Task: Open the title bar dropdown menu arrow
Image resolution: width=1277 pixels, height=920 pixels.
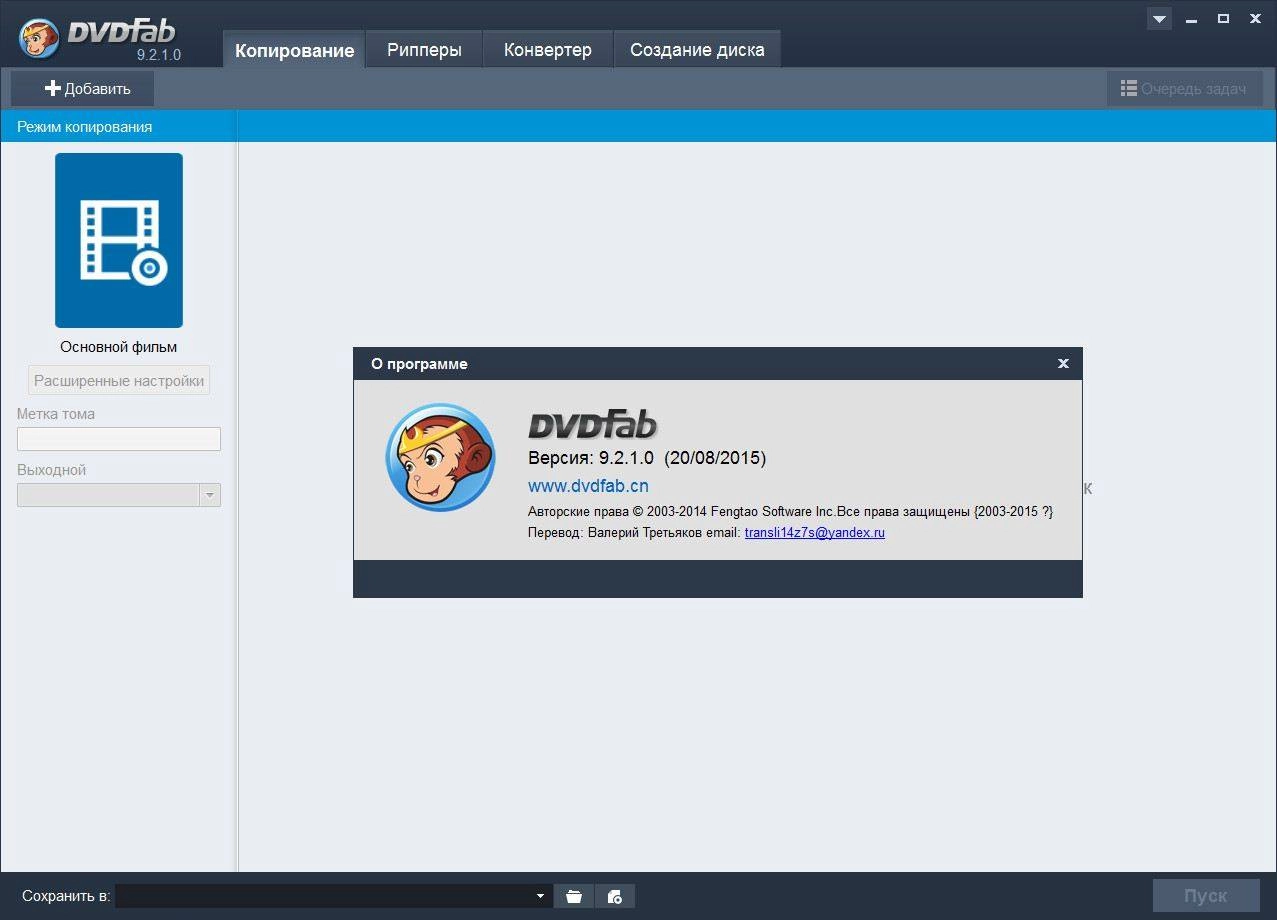Action: pyautogui.click(x=1159, y=19)
